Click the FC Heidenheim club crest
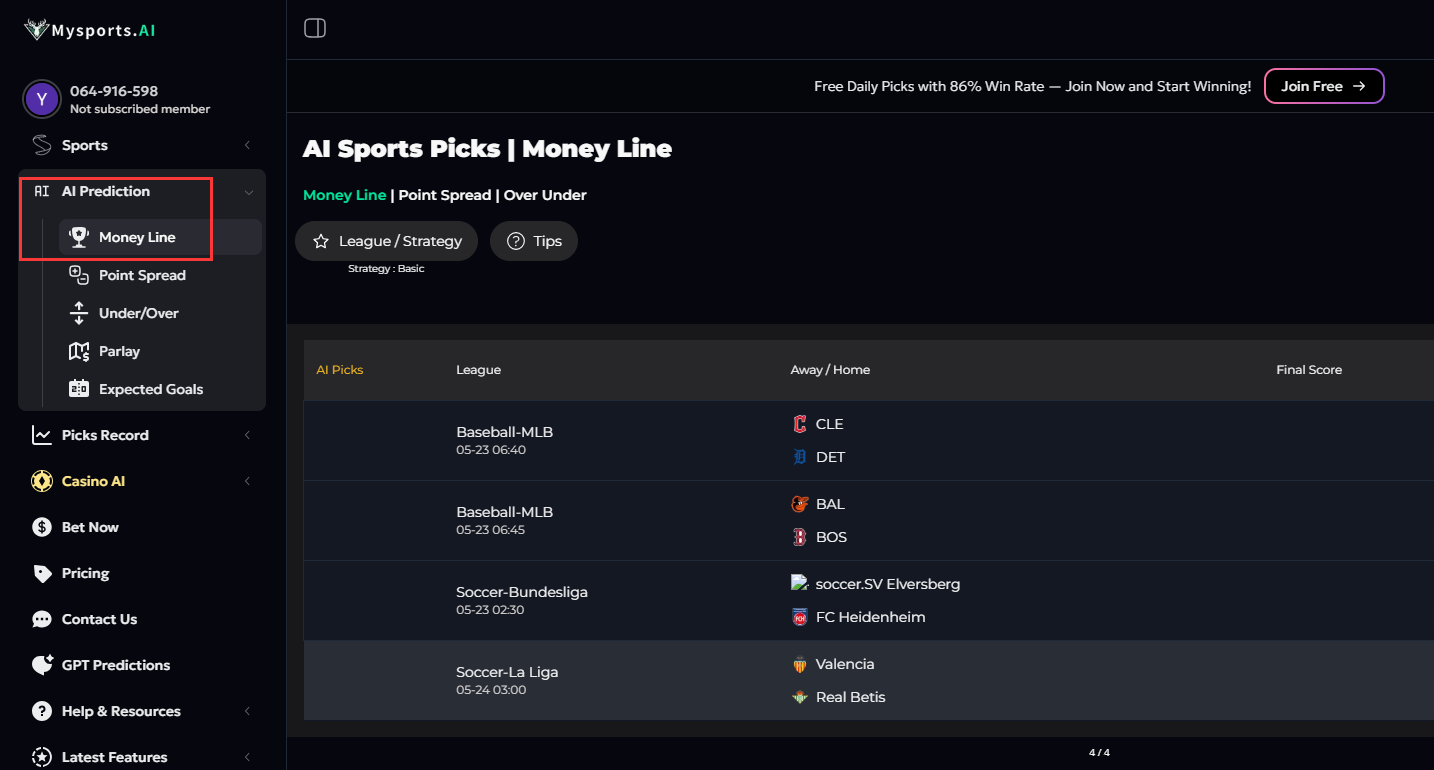The height and width of the screenshot is (770, 1434). click(x=799, y=617)
